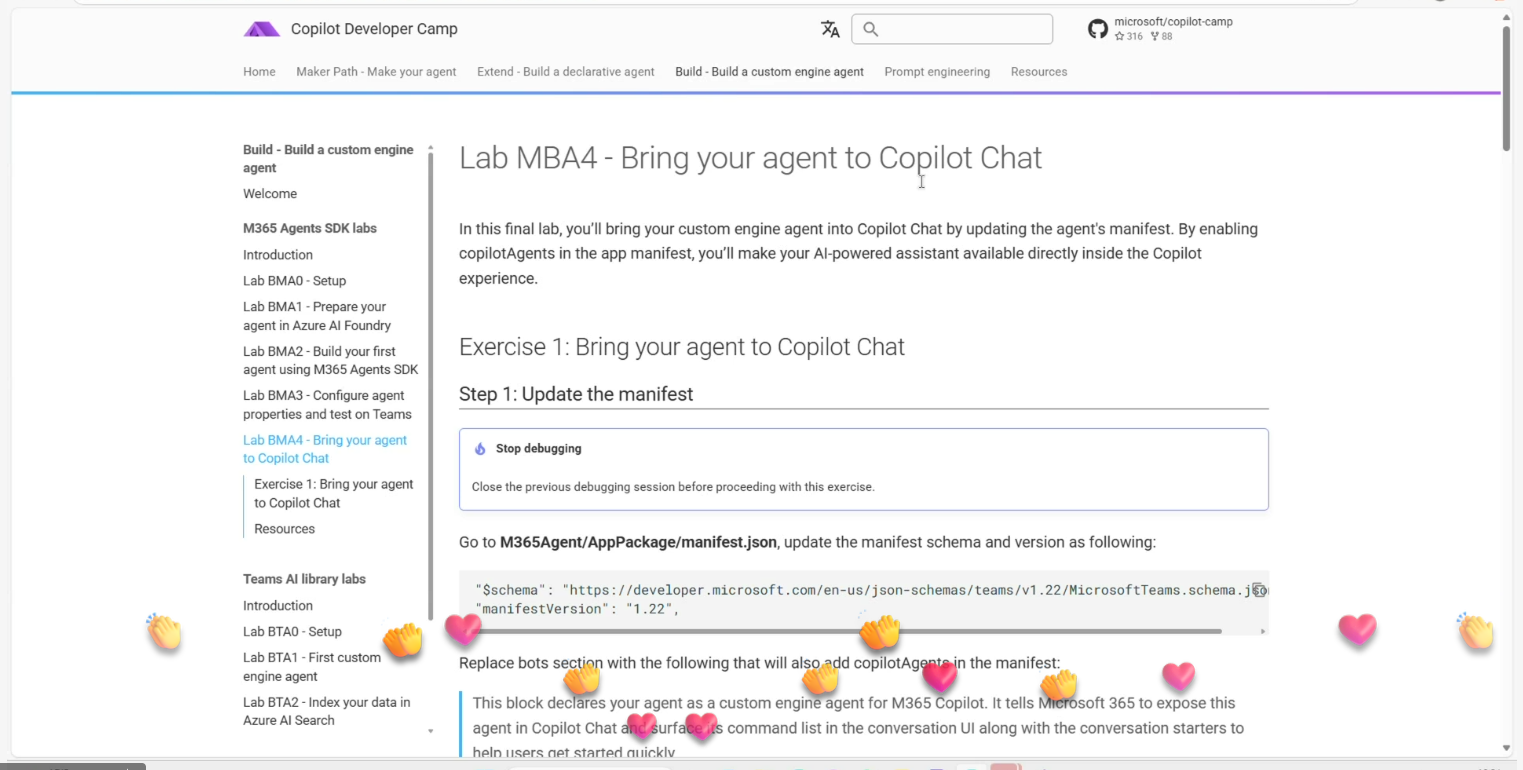Image resolution: width=1523 pixels, height=770 pixels.
Task: Jump to Exercise 1 entry in sidebar outline
Action: coord(334,493)
